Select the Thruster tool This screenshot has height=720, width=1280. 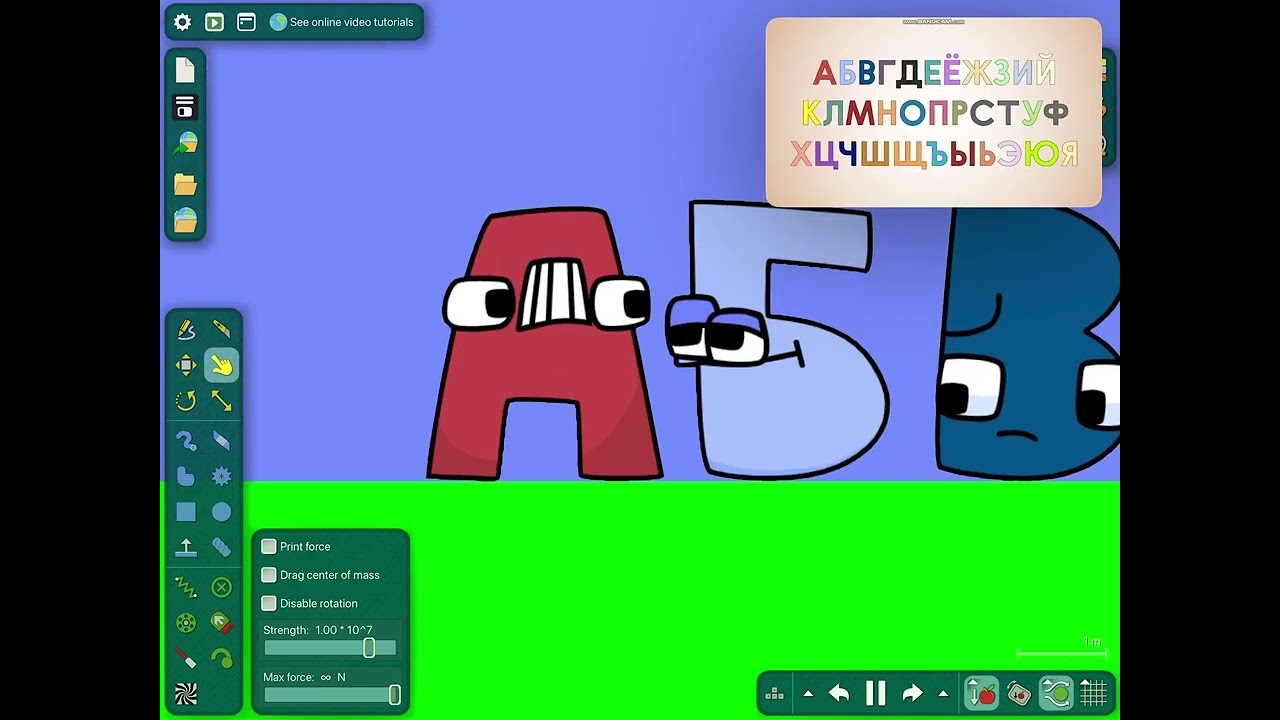point(221,623)
